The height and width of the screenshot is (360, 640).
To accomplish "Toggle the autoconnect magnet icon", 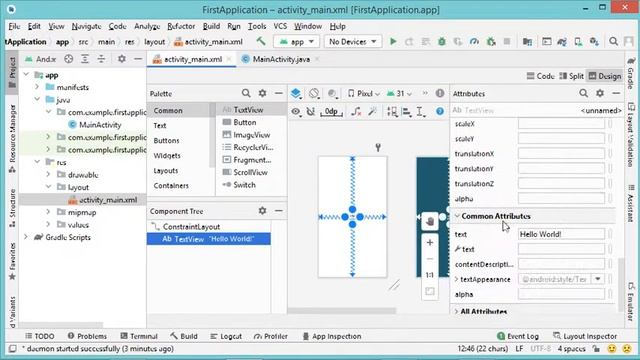I will 311,111.
